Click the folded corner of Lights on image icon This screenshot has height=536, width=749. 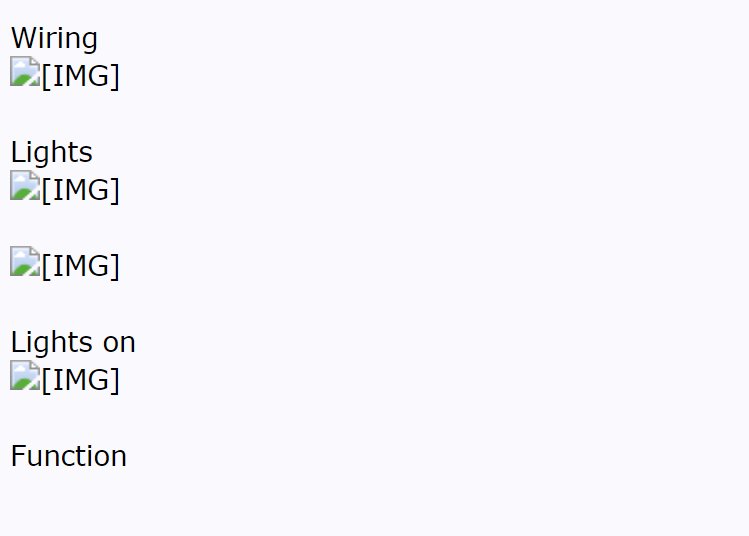(35, 365)
